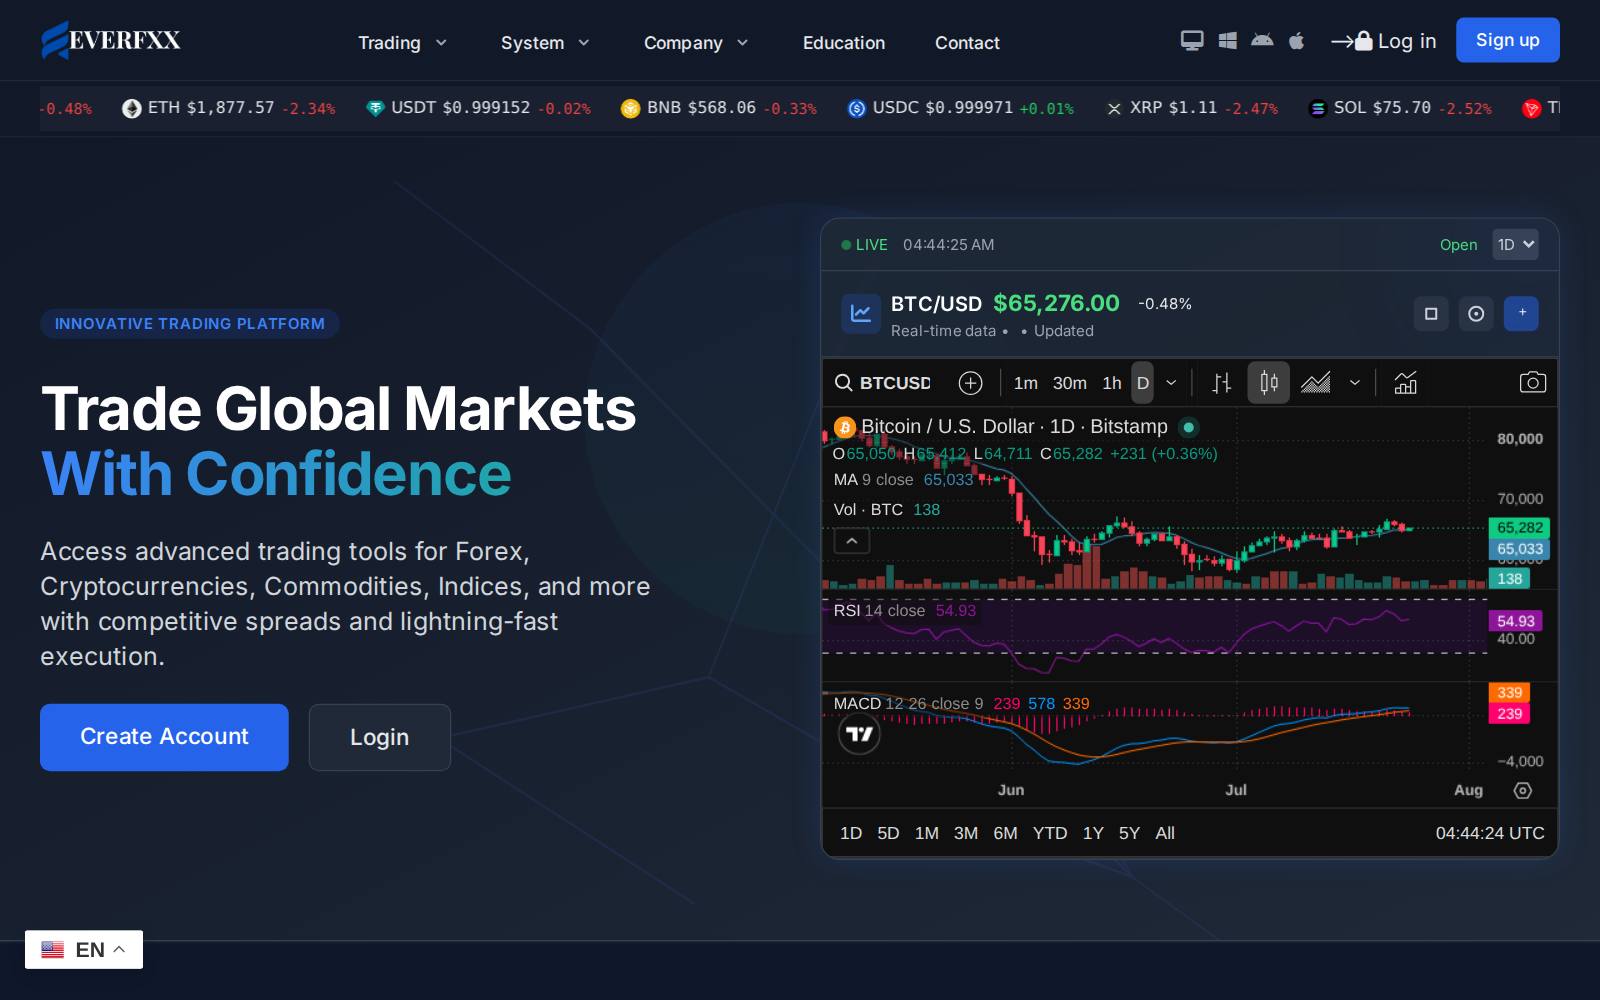
Task: Click the 04:44:24 UTC timezone button
Action: pyautogui.click(x=1490, y=833)
